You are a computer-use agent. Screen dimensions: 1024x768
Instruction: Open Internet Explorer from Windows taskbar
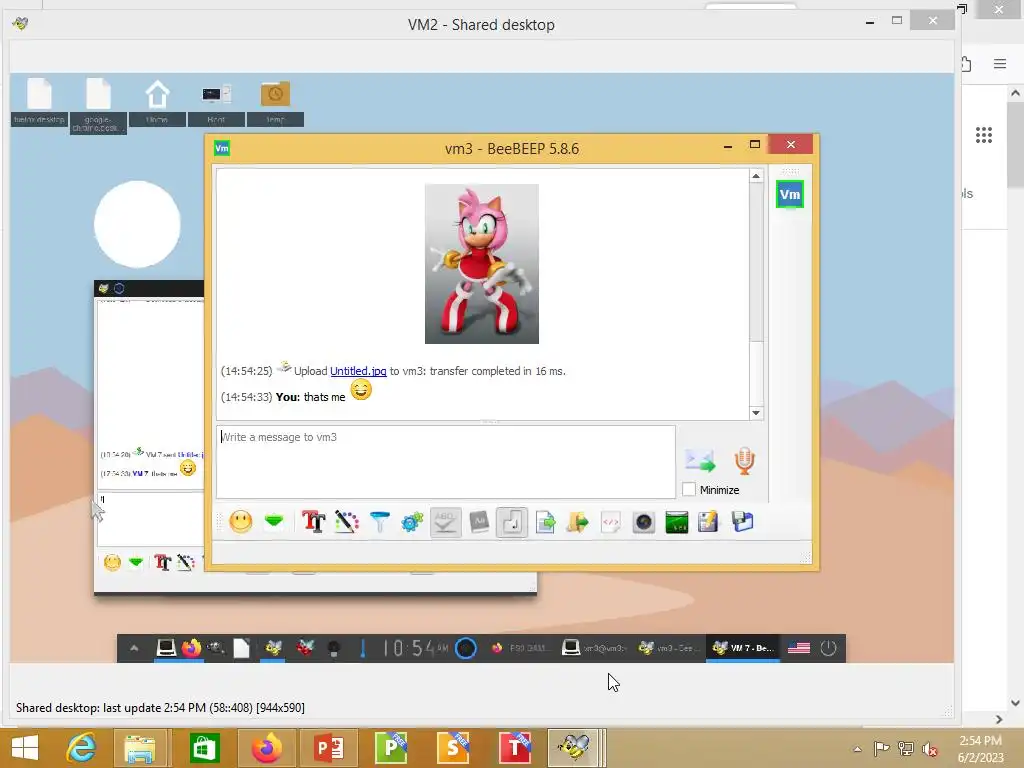(81, 748)
